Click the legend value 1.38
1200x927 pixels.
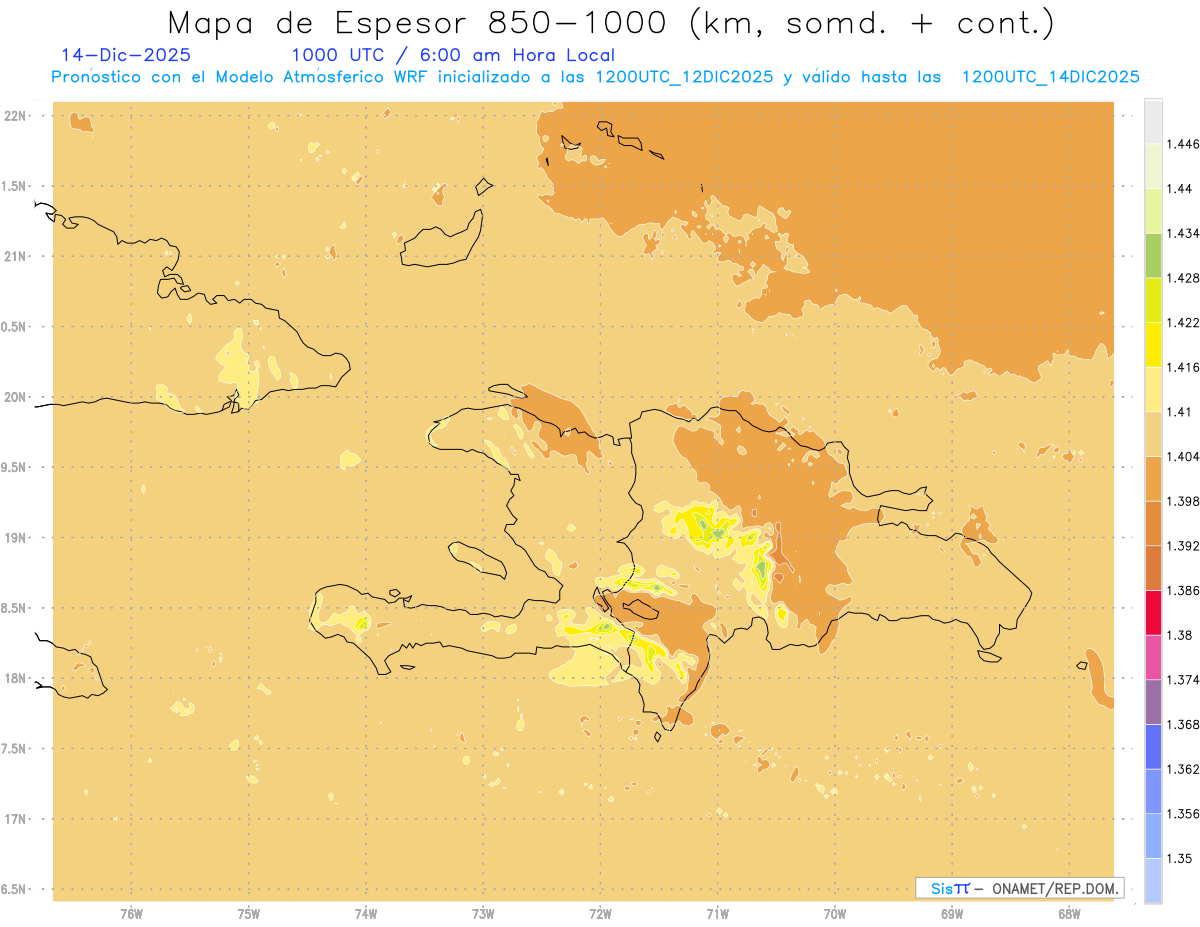[x=1179, y=635]
